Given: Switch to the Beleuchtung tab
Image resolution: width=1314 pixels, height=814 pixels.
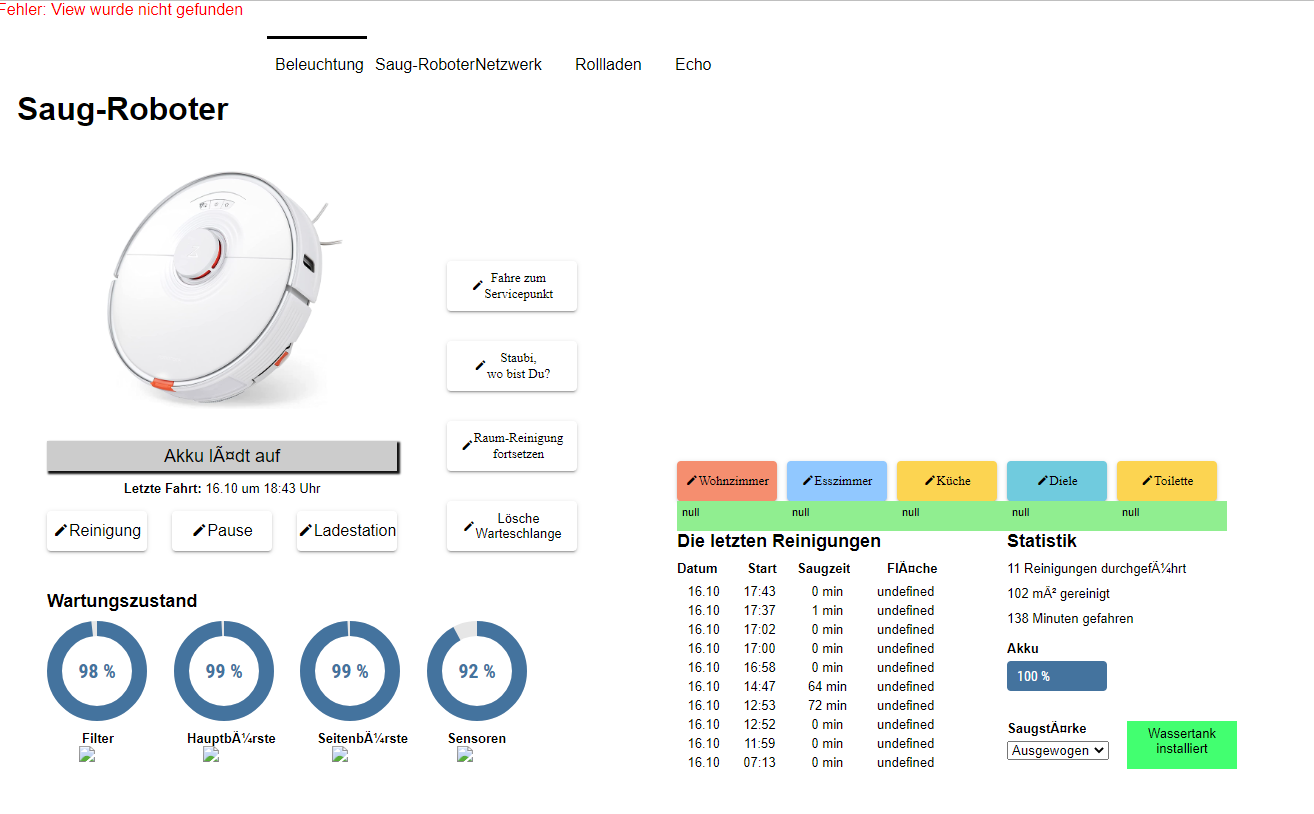Looking at the screenshot, I should [319, 64].
